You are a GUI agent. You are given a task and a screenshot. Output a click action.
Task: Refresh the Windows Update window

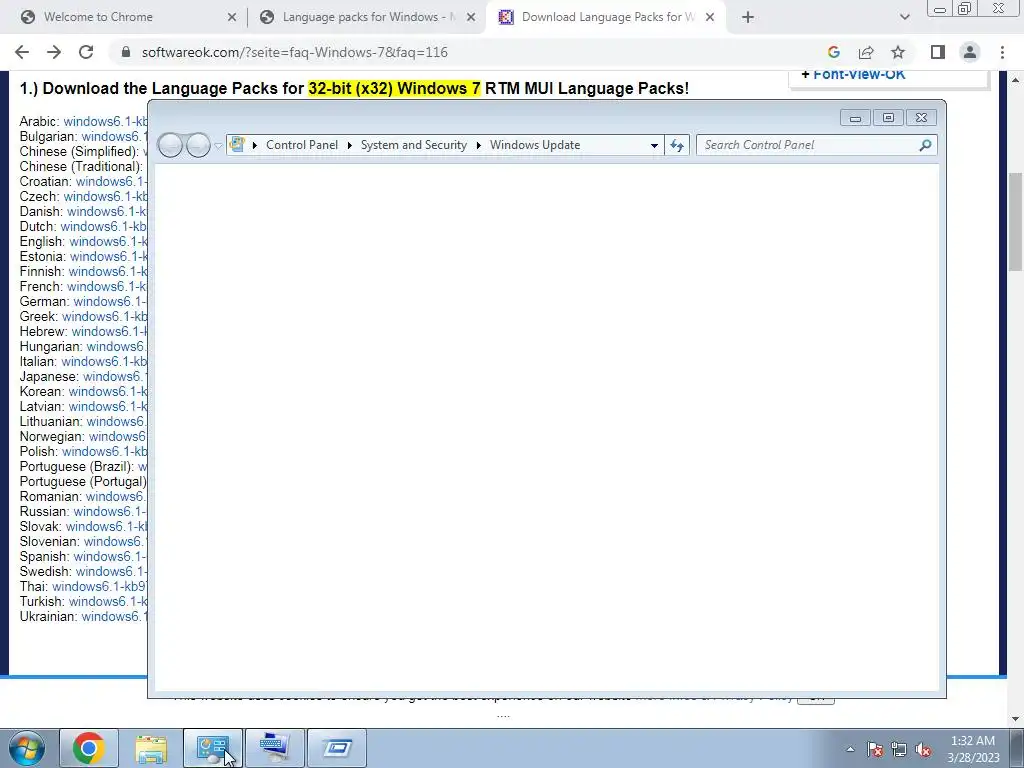pos(677,145)
